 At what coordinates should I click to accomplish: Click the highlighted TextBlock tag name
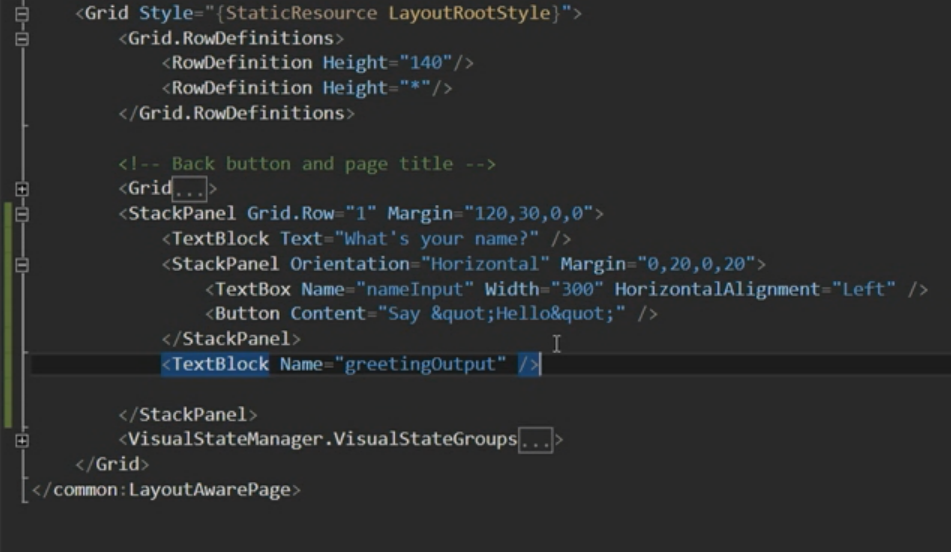(220, 365)
